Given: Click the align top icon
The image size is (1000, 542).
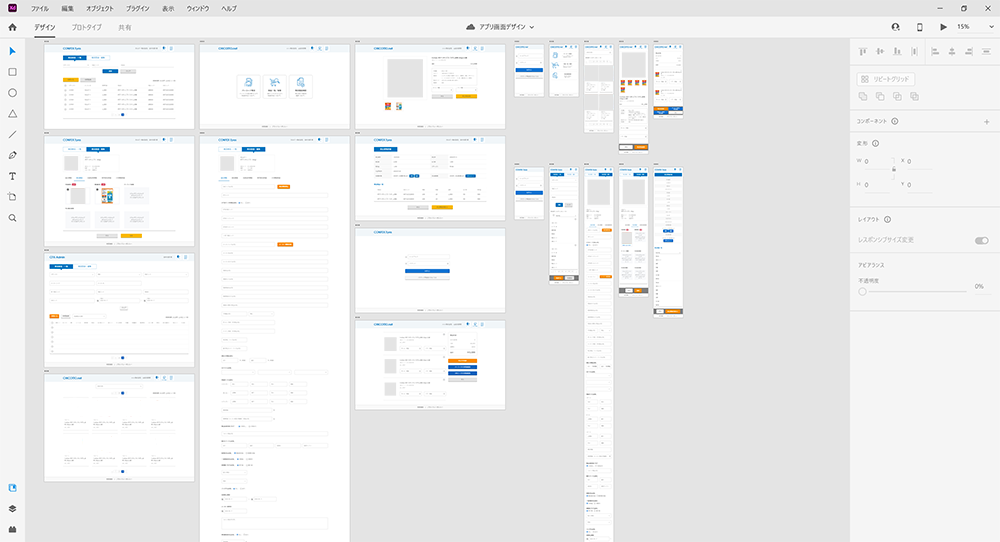Looking at the screenshot, I should coord(863,52).
